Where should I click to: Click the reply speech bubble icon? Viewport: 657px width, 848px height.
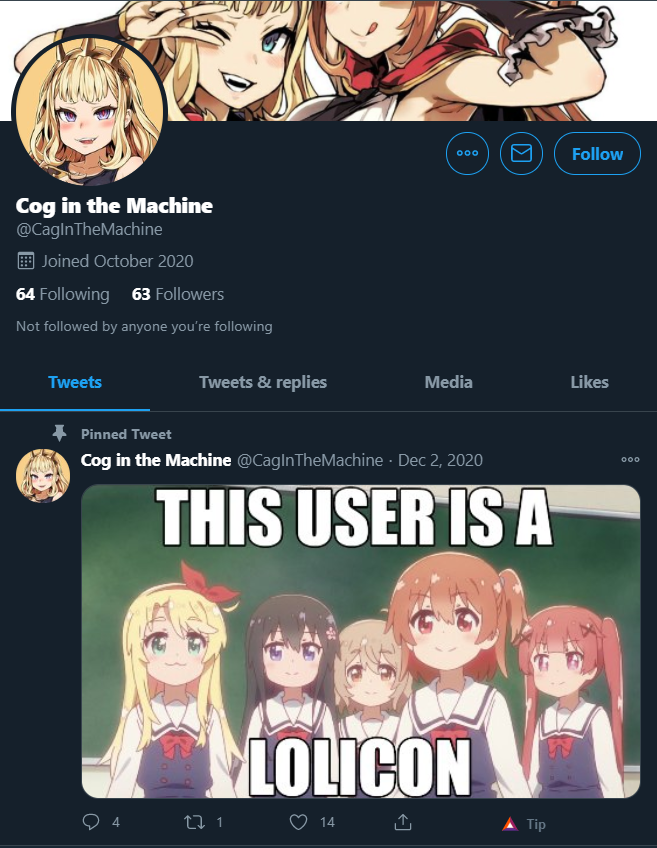91,822
